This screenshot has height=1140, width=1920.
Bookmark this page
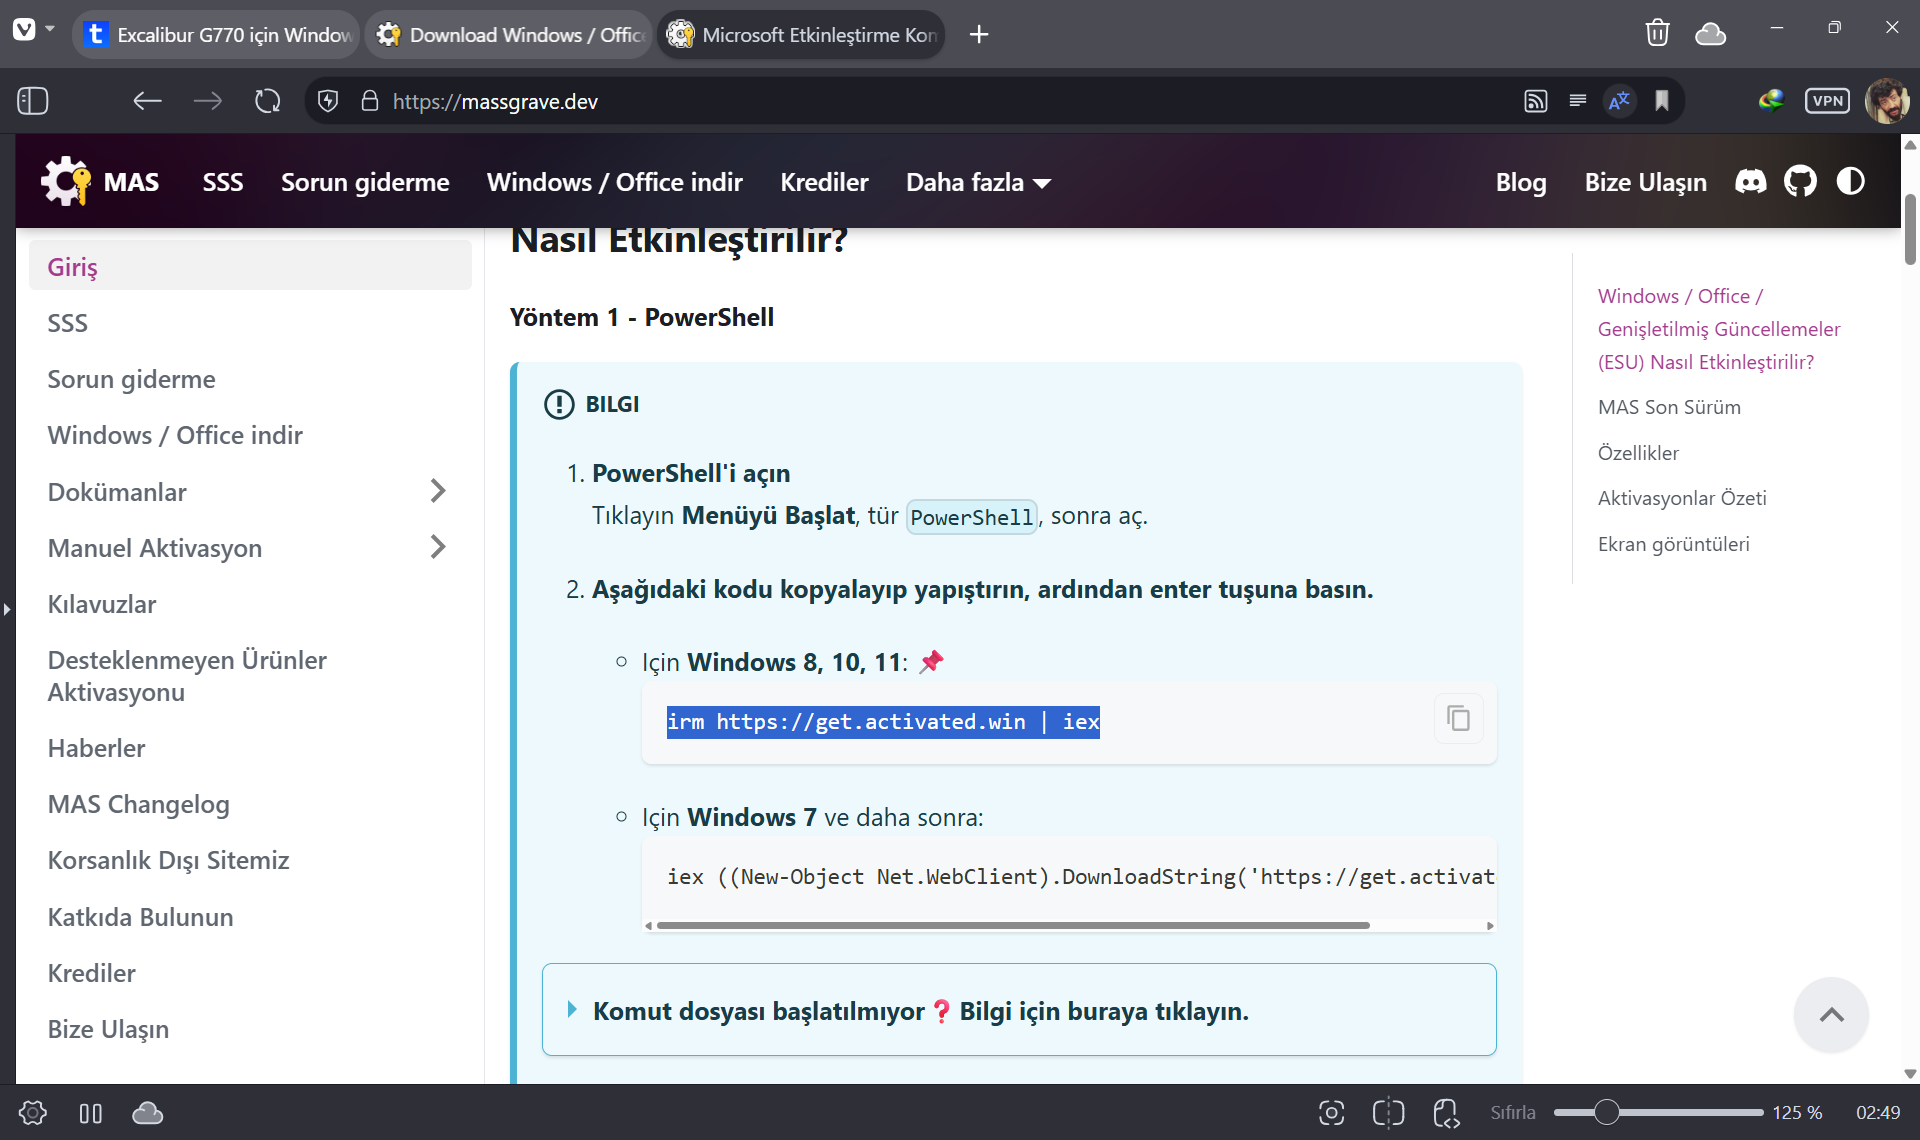1662,101
